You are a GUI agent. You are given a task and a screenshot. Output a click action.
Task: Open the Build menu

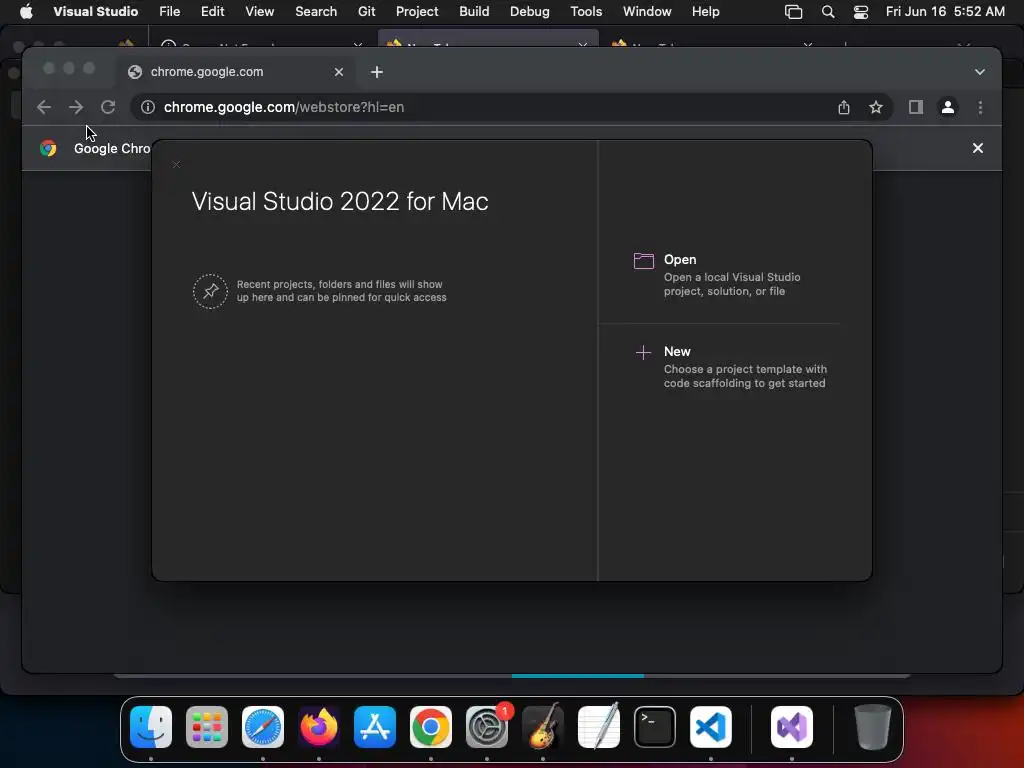click(x=474, y=12)
